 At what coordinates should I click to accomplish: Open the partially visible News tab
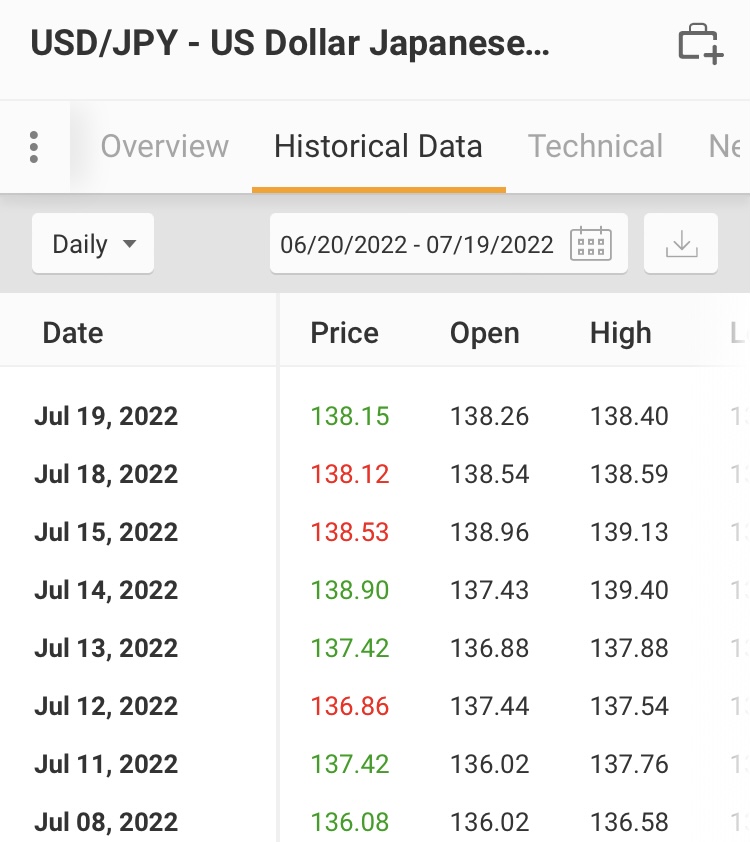point(725,146)
